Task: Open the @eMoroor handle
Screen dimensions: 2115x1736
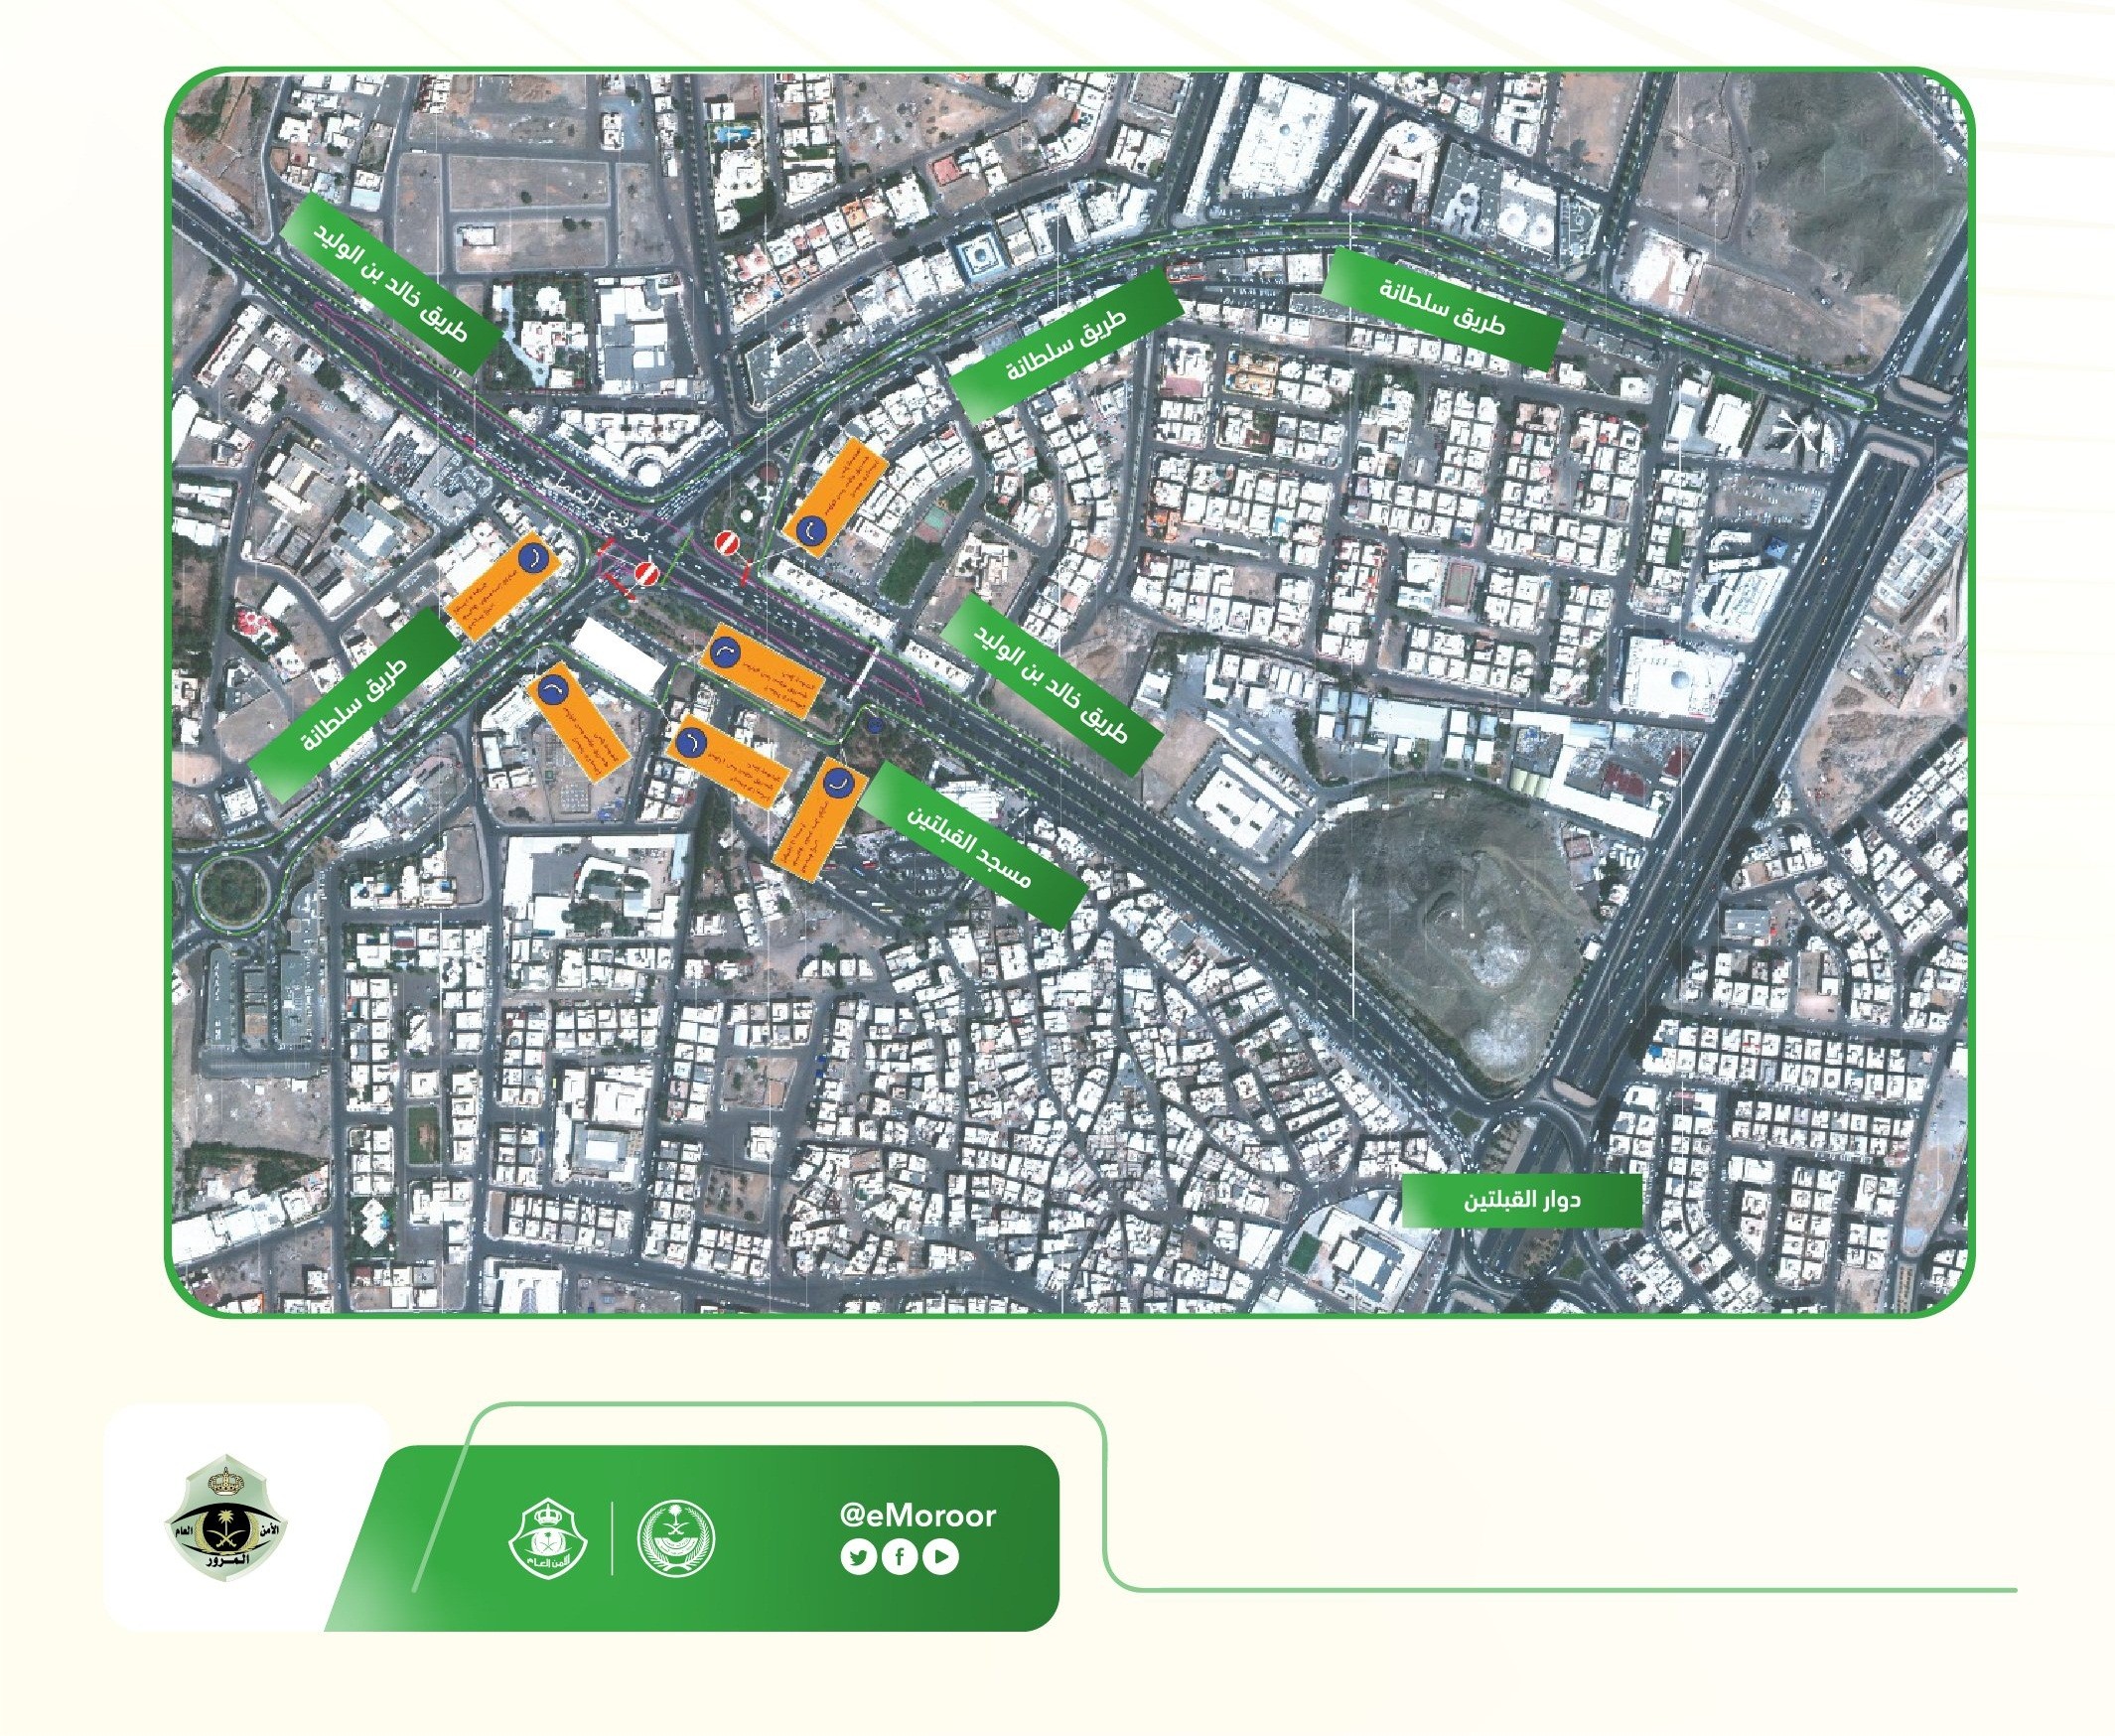Action: point(918,1515)
